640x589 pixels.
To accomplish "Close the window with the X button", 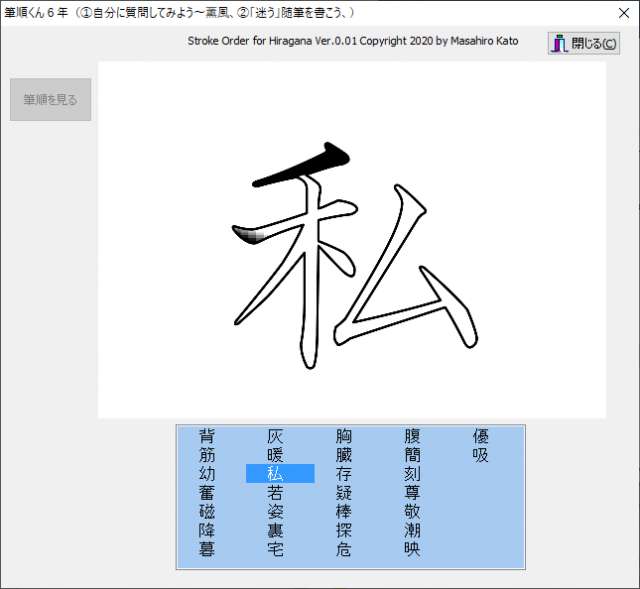I will [x=624, y=13].
